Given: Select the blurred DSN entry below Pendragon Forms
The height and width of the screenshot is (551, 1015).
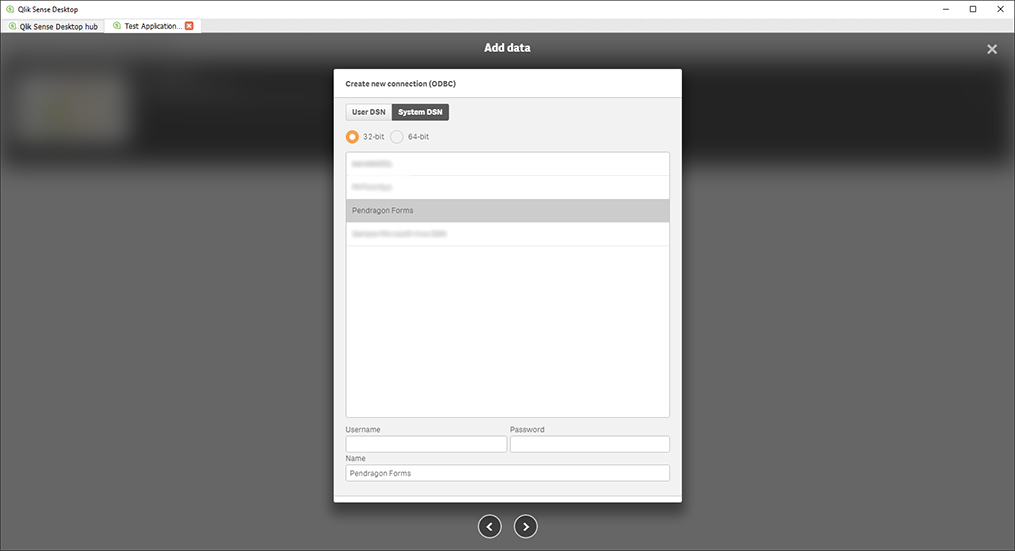Looking at the screenshot, I should tap(508, 234).
